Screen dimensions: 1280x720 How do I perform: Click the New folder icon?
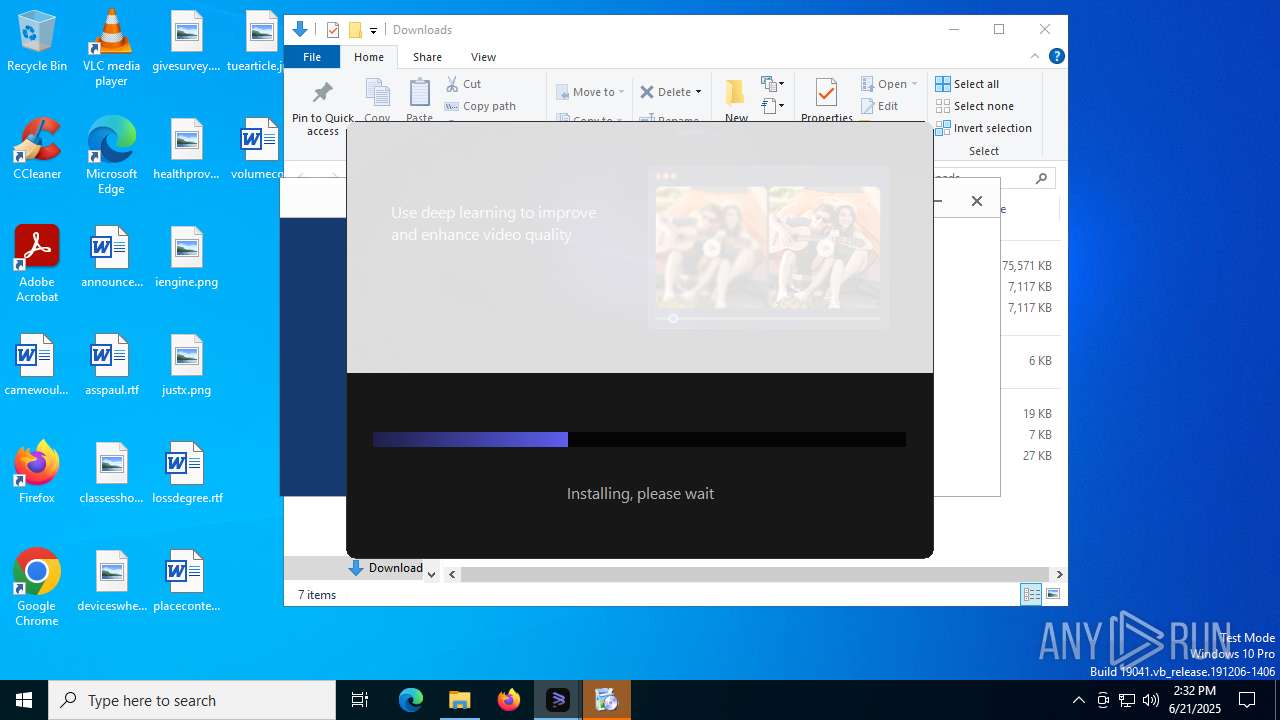(736, 93)
